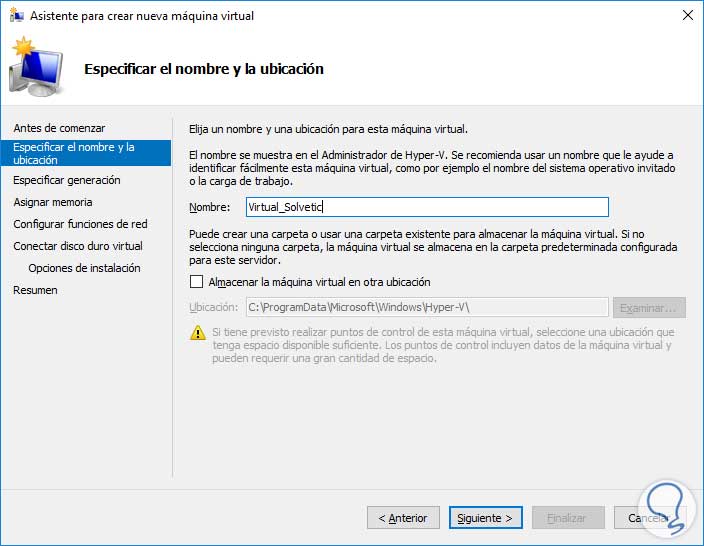
Task: Click the Ubicación: label
Action: 213,308
